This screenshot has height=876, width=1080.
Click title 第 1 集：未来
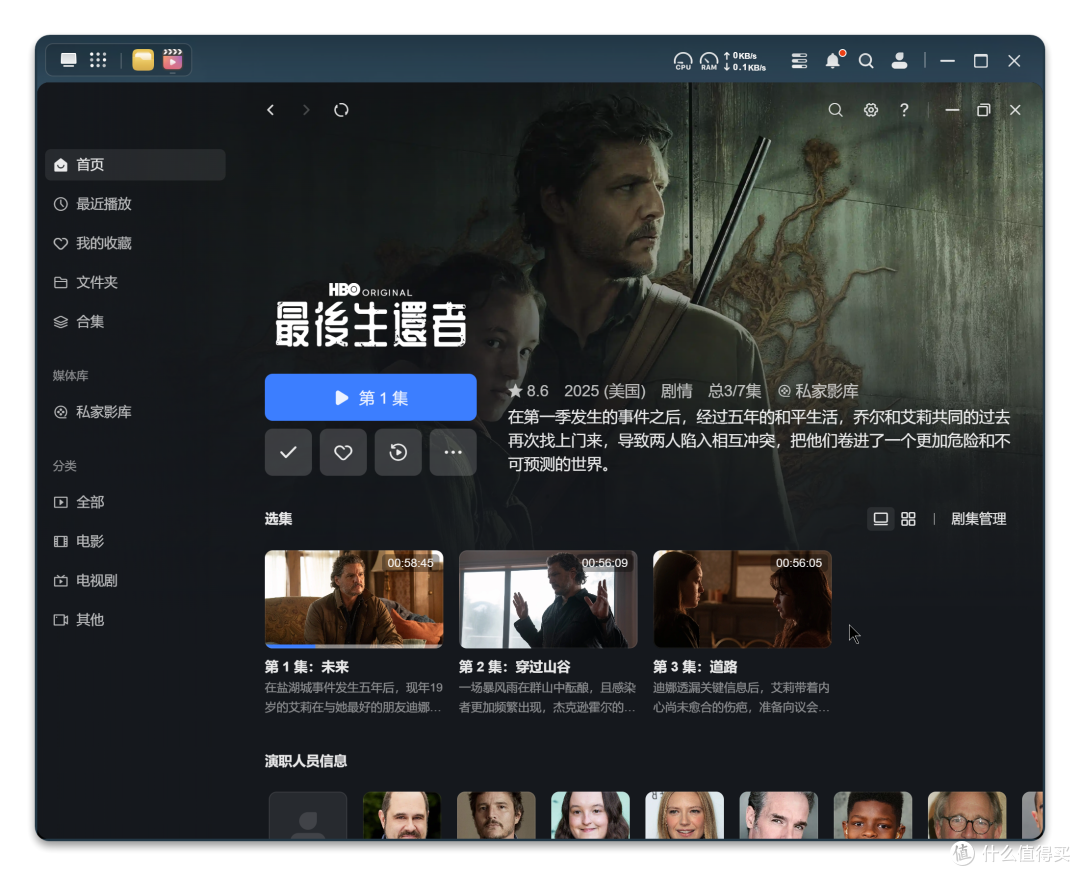click(x=307, y=667)
